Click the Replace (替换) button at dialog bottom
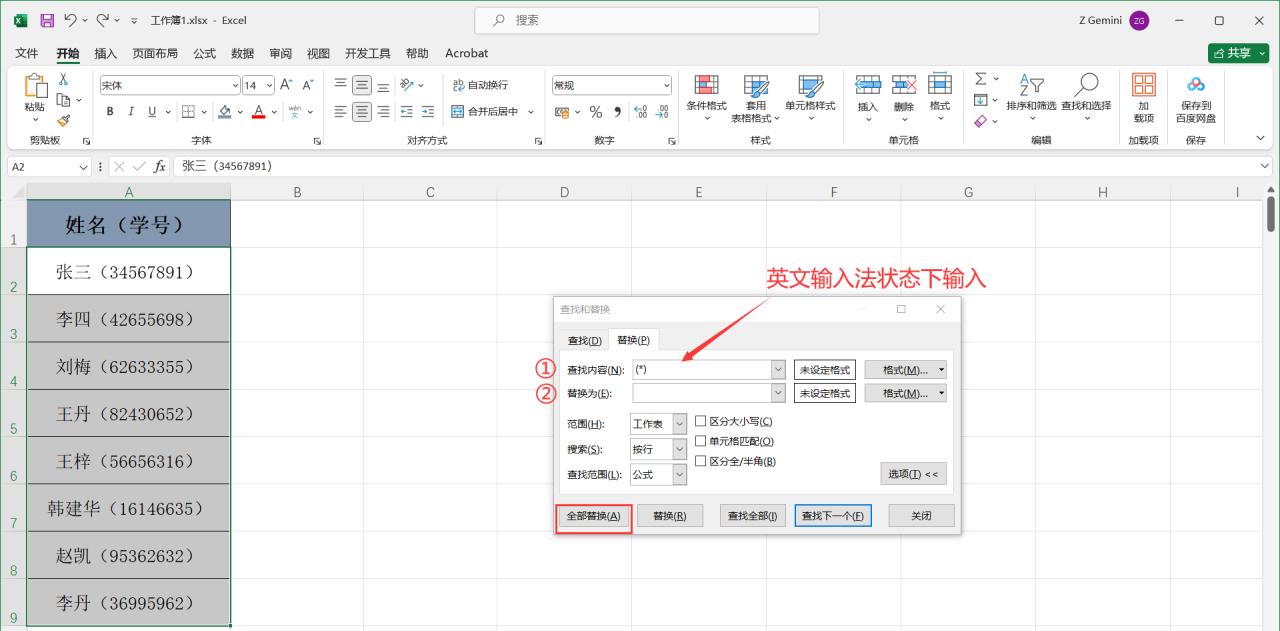The height and width of the screenshot is (631, 1280). [670, 516]
